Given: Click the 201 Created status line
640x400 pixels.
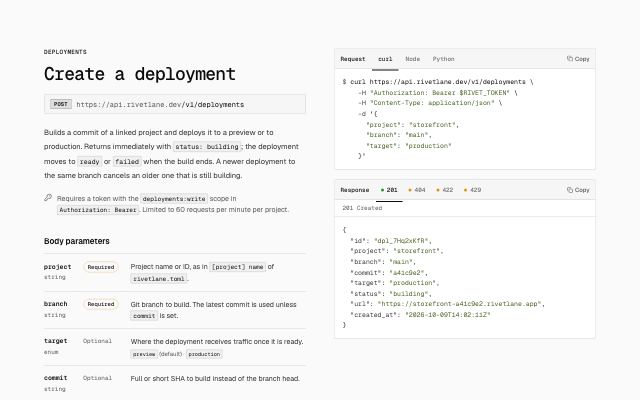Looking at the screenshot, I should [362, 208].
